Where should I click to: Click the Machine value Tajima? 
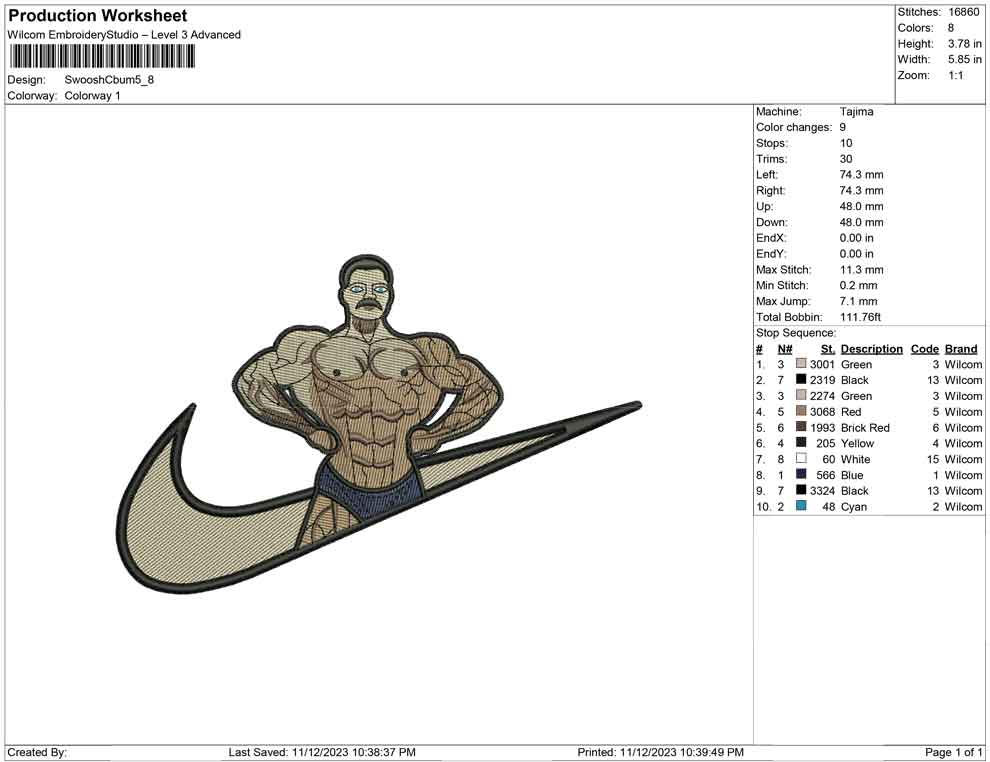coord(856,112)
